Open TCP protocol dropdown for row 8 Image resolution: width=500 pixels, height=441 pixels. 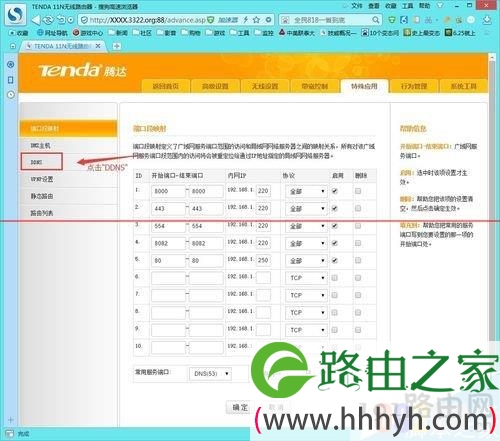(x=306, y=313)
